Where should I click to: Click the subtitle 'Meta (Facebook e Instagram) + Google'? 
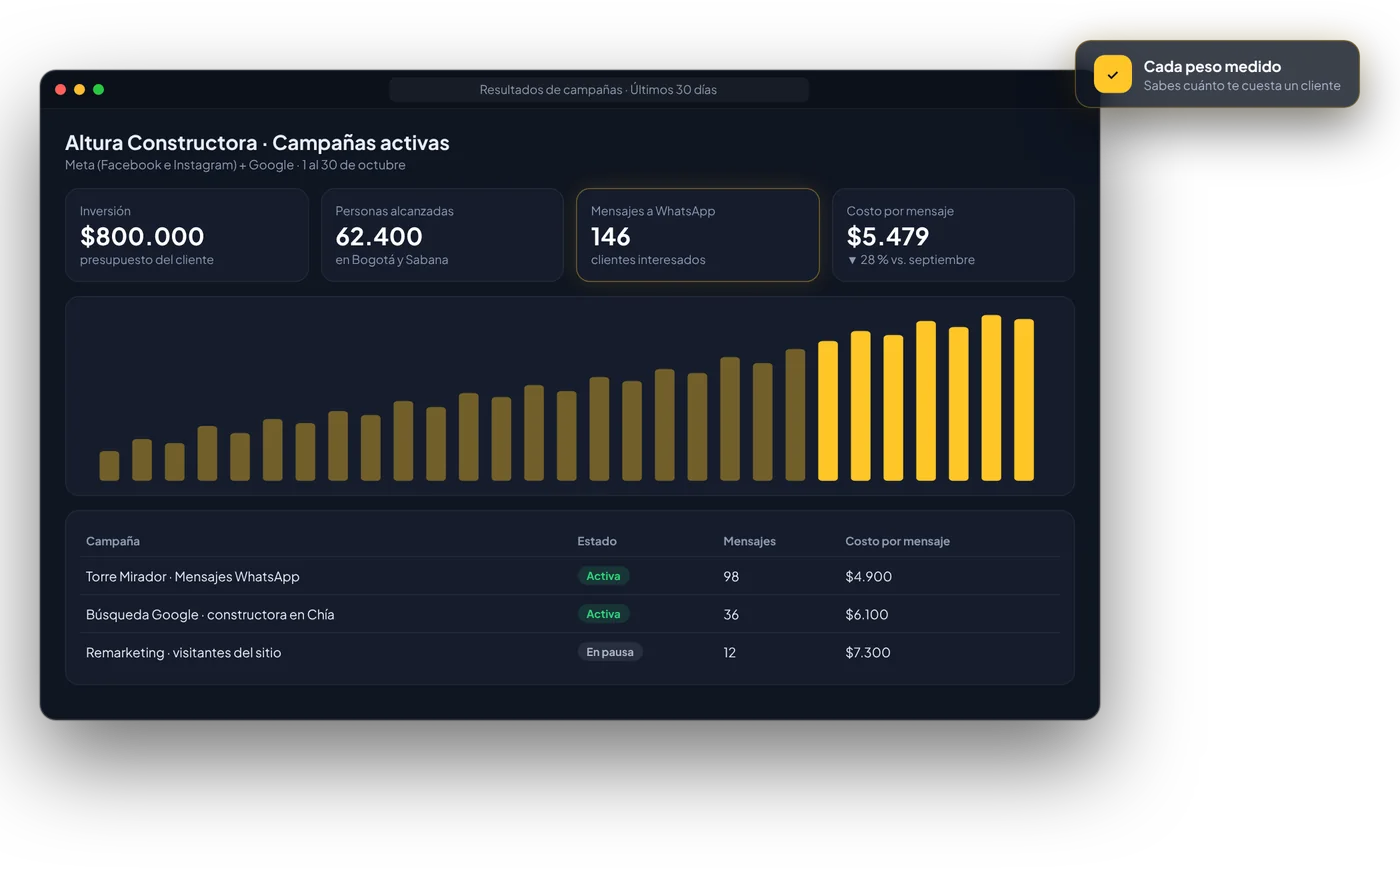coord(180,165)
